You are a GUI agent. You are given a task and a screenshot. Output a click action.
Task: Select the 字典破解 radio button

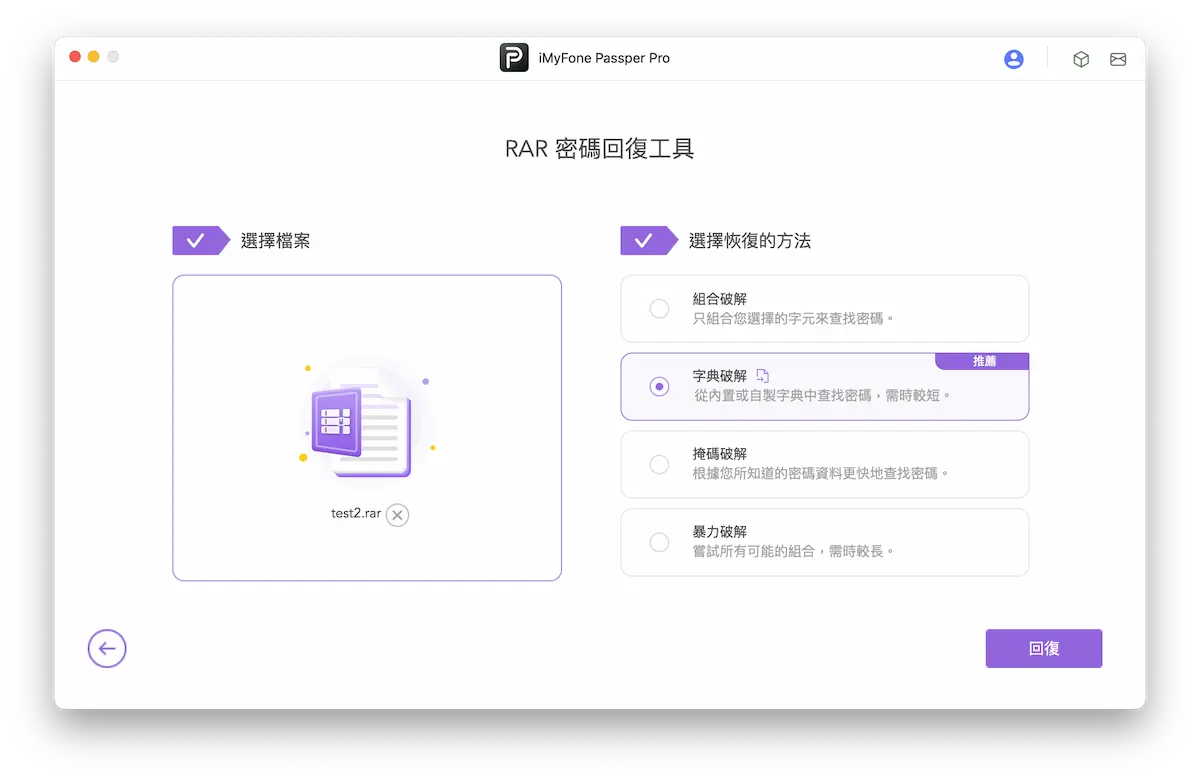click(659, 386)
